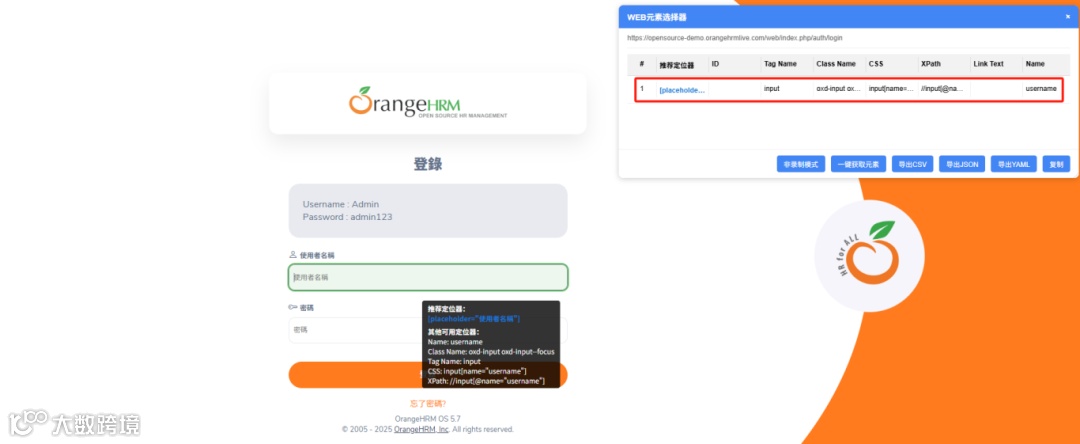Image resolution: width=1080 pixels, height=444 pixels.
Task: Select the '//input[@na...' XPath cell
Action: (x=942, y=89)
